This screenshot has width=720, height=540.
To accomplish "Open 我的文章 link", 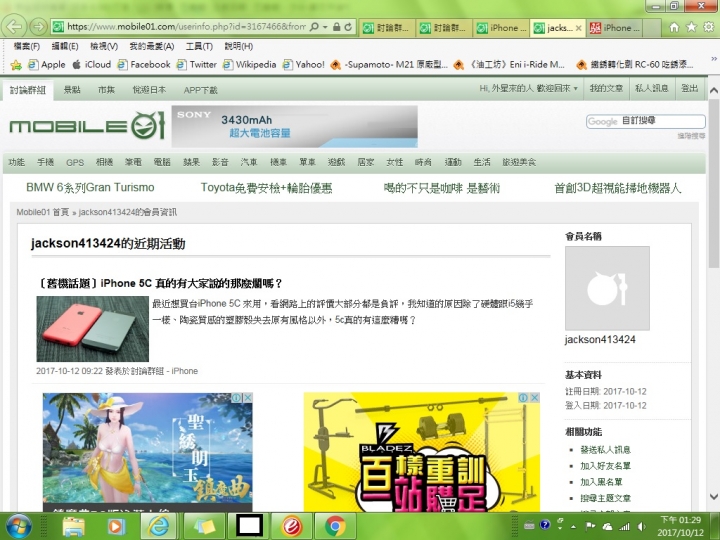I will (606, 88).
